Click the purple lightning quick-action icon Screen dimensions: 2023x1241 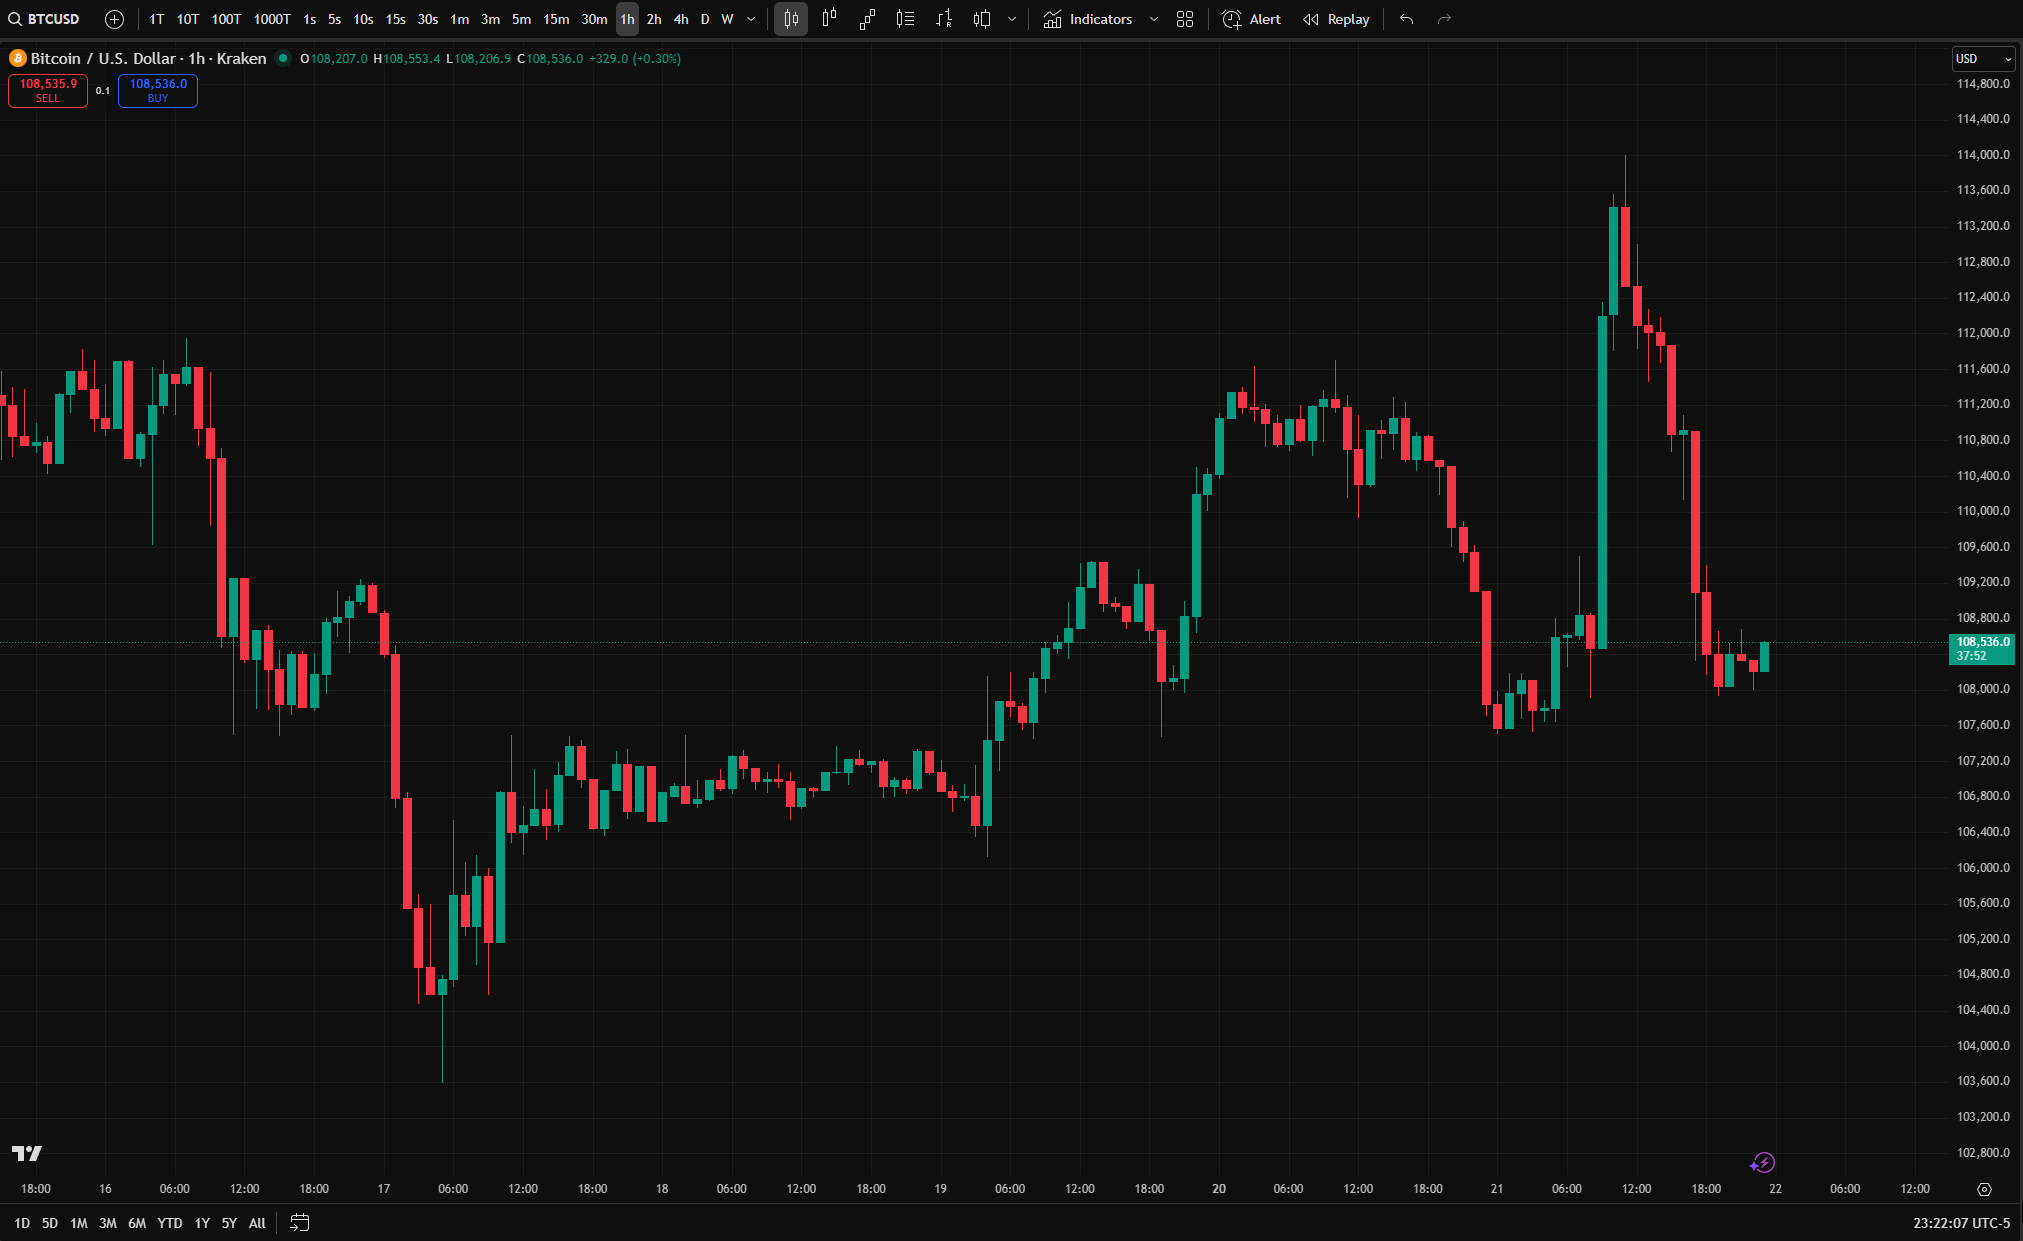(1762, 1162)
